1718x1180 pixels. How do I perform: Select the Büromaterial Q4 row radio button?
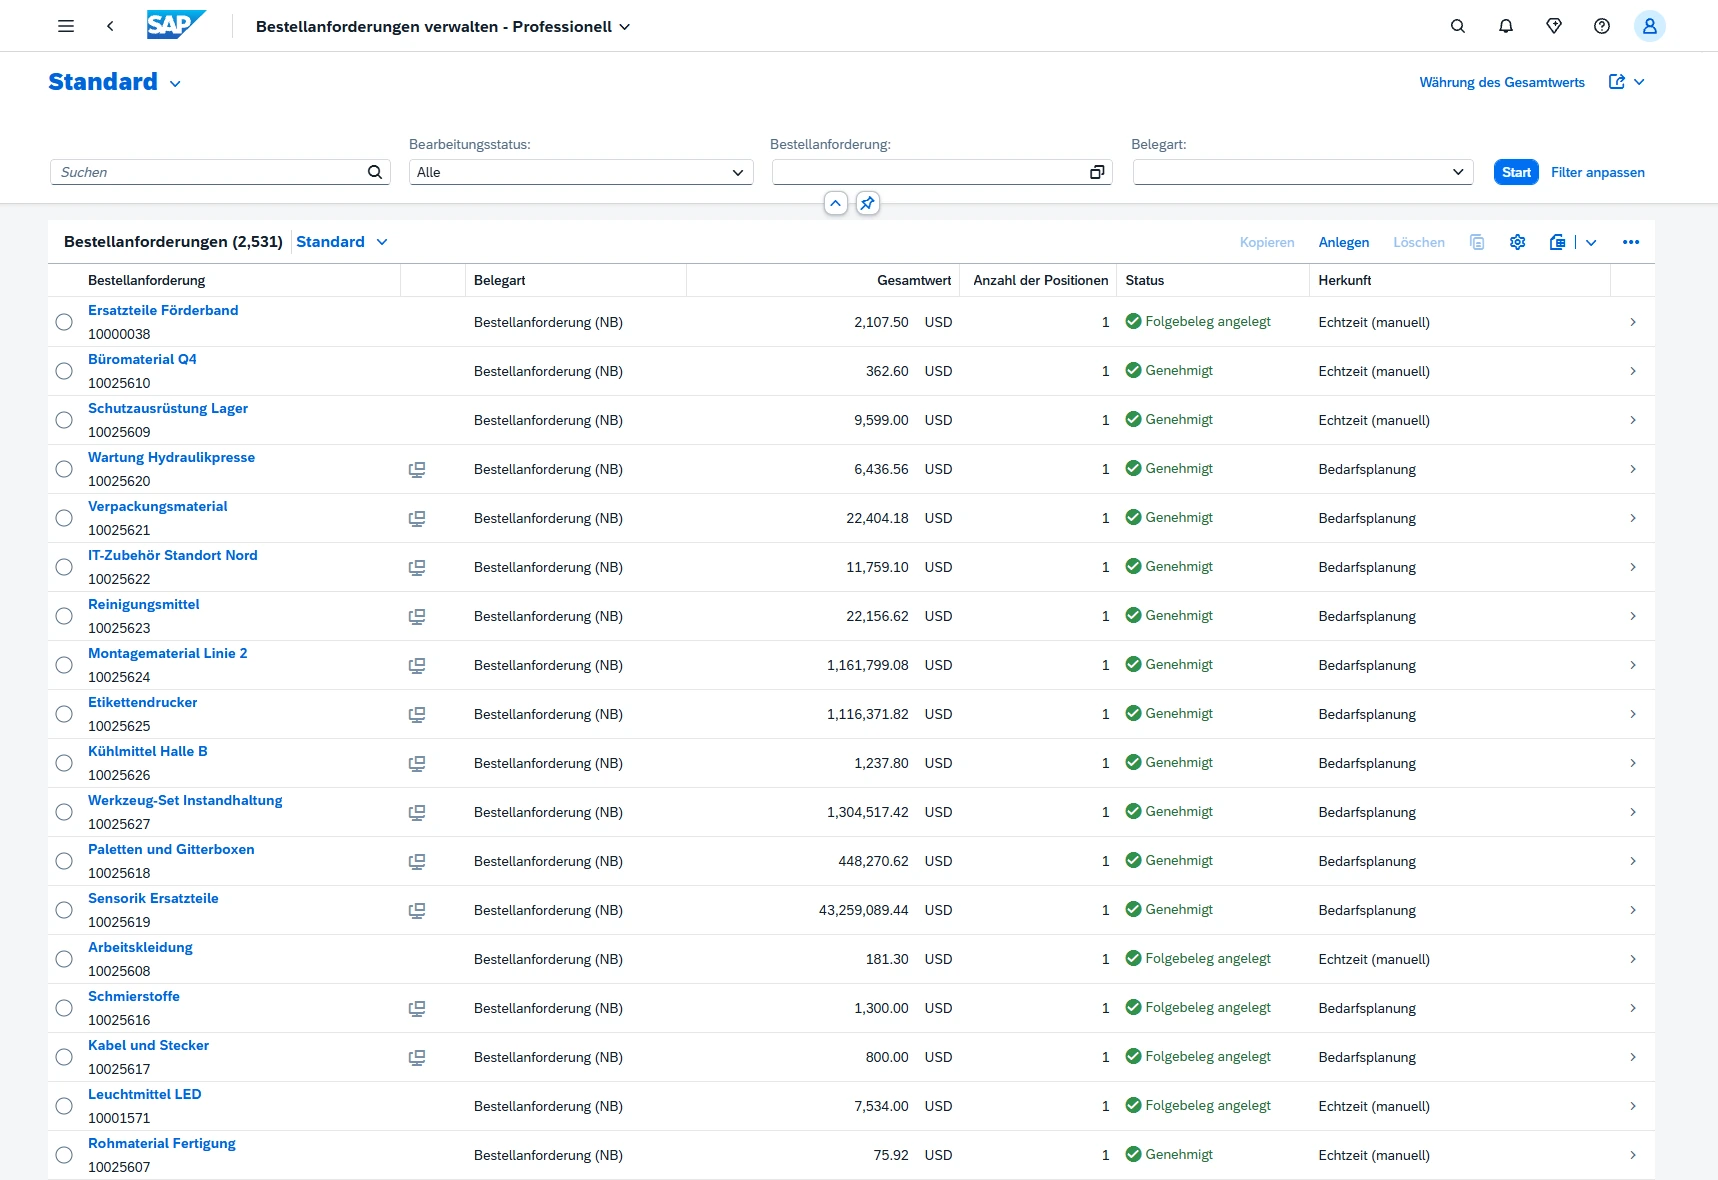point(64,371)
